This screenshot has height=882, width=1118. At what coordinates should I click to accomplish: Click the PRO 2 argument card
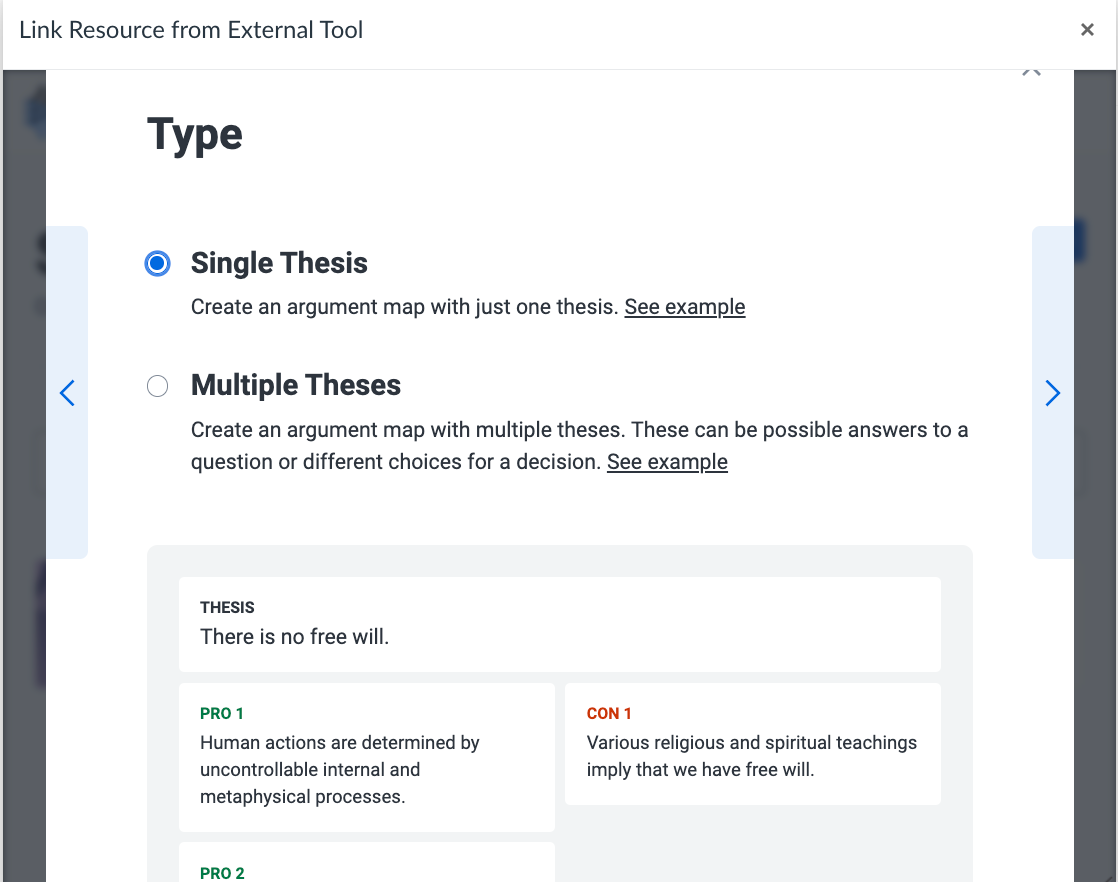pos(366,863)
